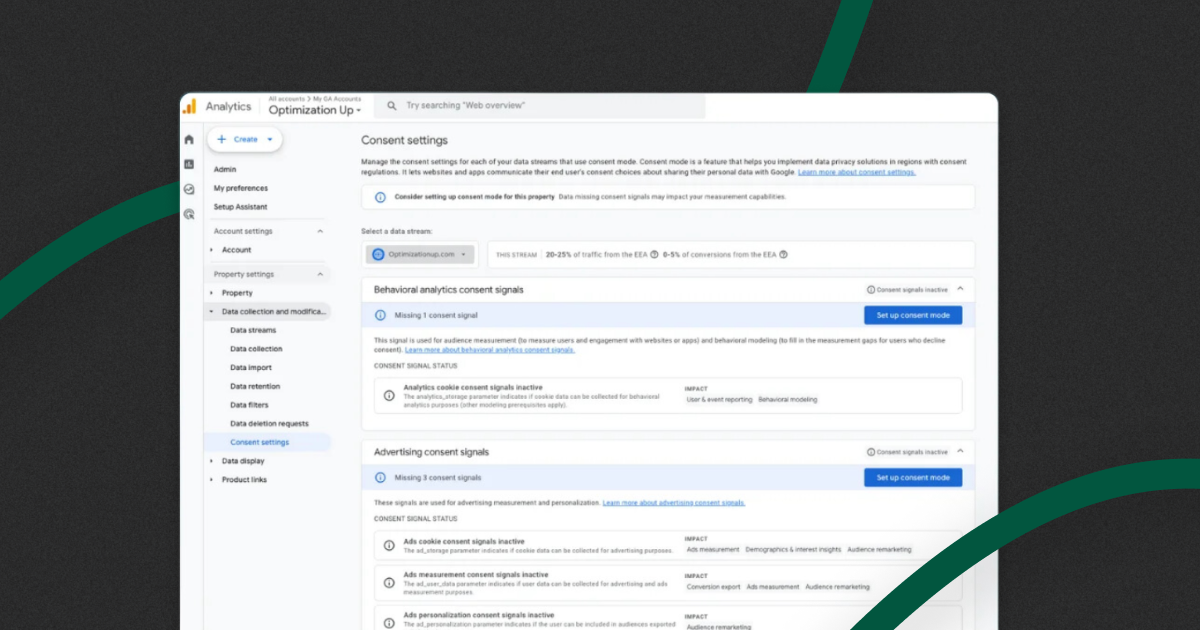Select Data filters in the sidebar
The image size is (1200, 630).
tap(249, 405)
